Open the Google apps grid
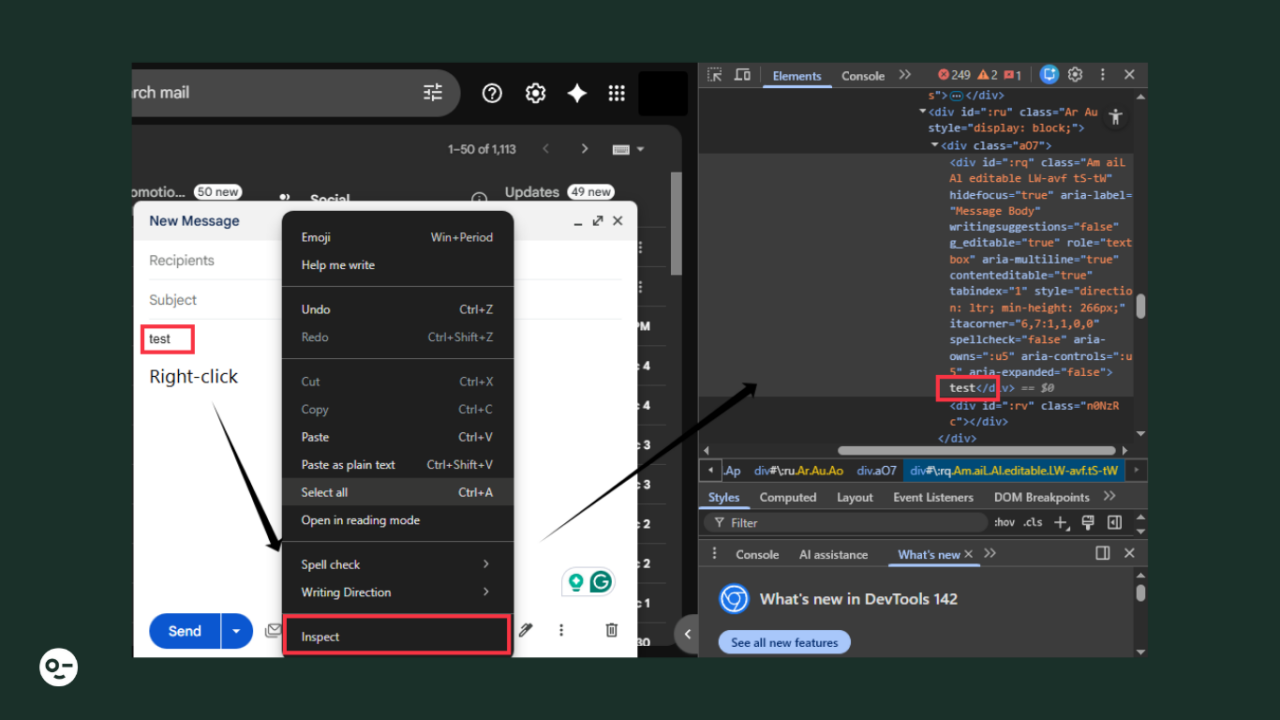Viewport: 1280px width, 720px height. 616,93
